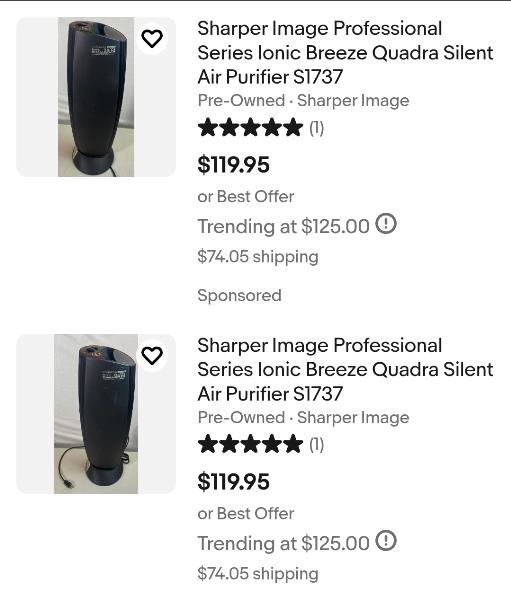Open trending price info on second listing
This screenshot has height=600, width=511.
click(386, 541)
